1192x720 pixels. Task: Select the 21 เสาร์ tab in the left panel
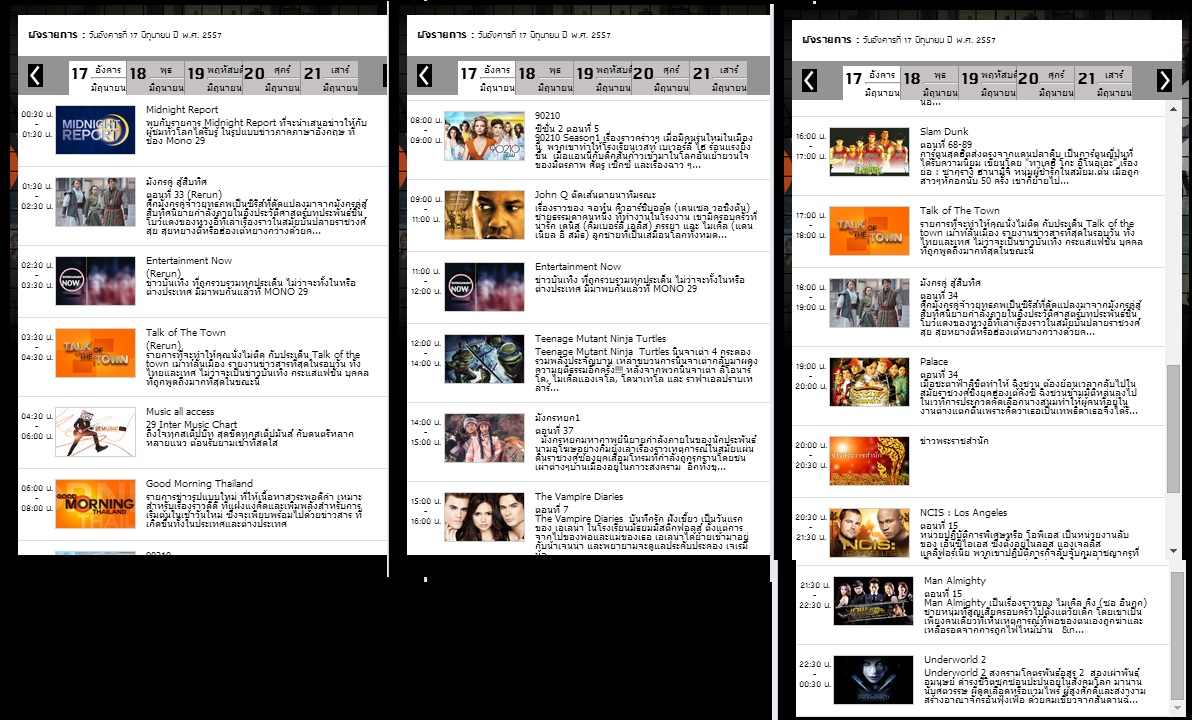pos(329,78)
